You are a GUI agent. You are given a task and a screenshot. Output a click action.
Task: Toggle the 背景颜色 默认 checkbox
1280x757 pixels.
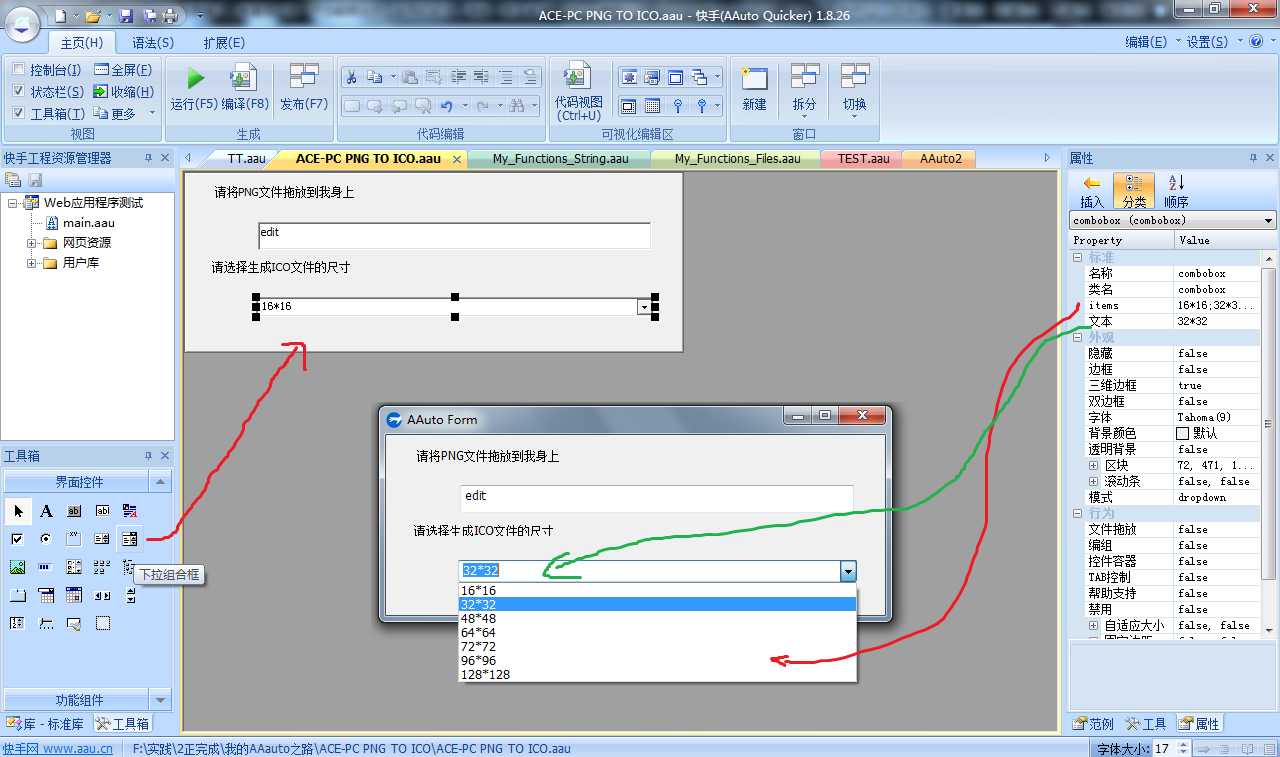click(x=1182, y=433)
